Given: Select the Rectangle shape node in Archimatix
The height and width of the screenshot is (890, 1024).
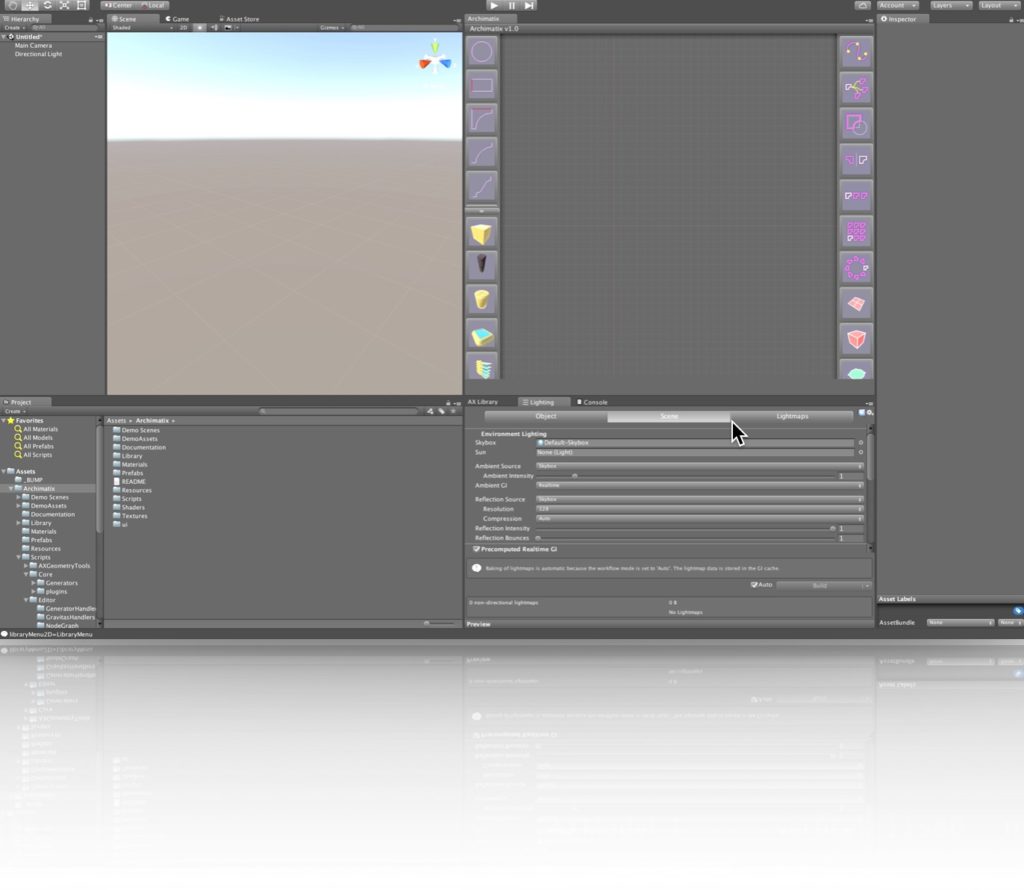Looking at the screenshot, I should click(x=482, y=86).
